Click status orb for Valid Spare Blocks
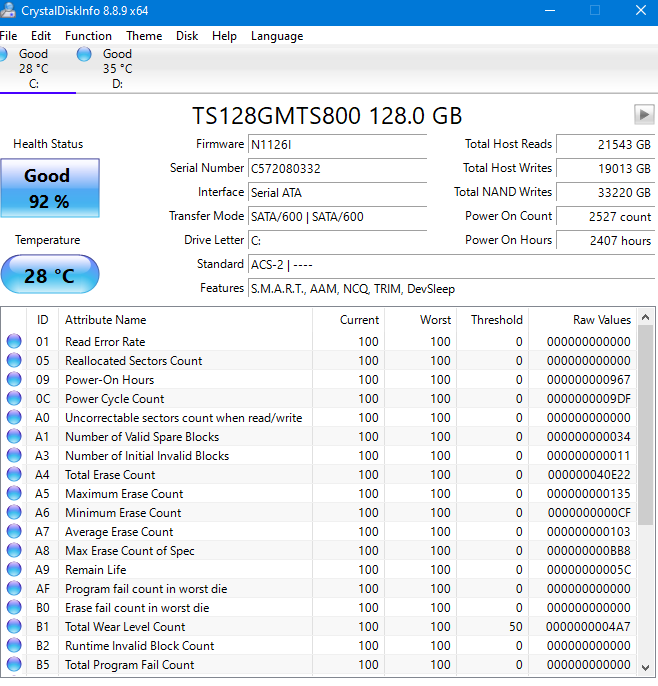Viewport: 658px width, 686px height. (14, 436)
